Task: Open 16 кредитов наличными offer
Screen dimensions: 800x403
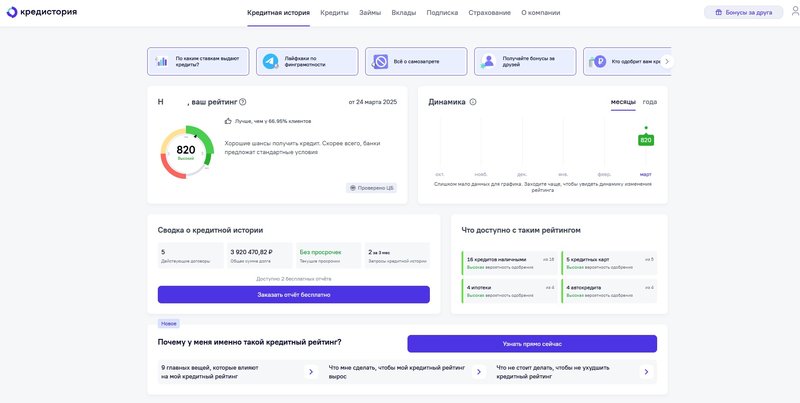Action: pos(509,263)
